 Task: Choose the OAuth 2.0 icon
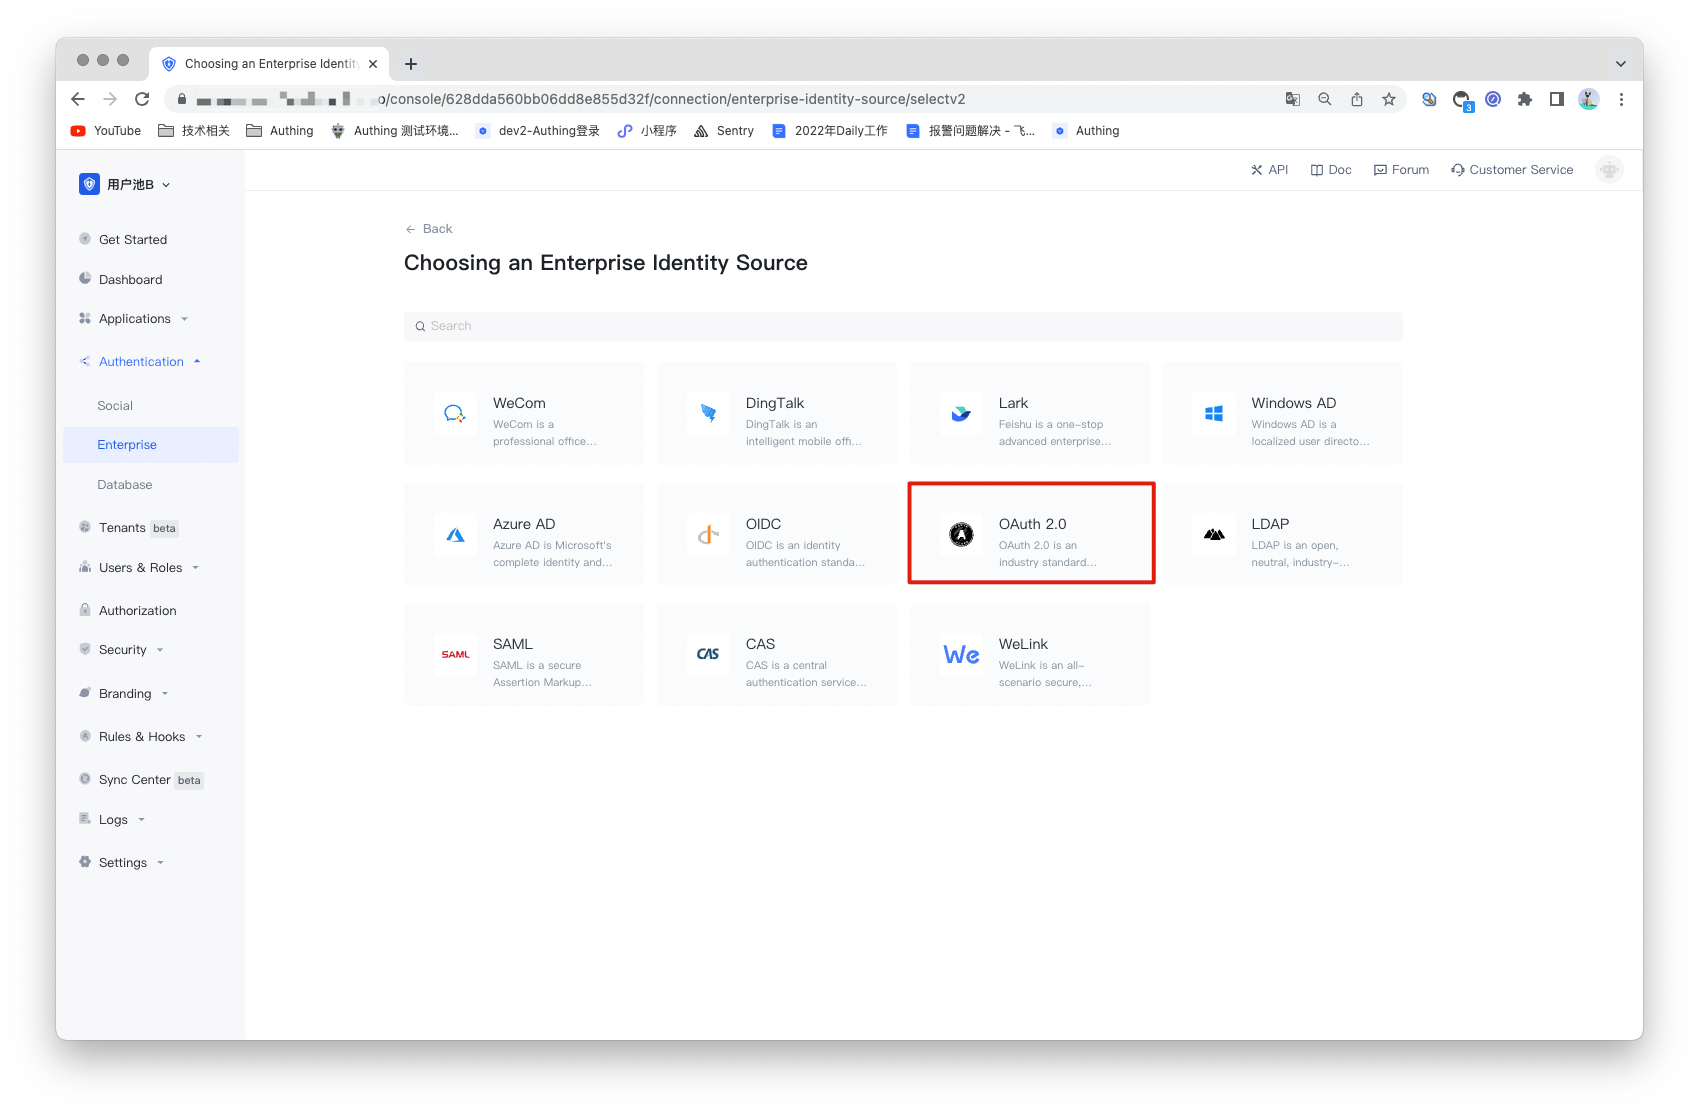click(x=961, y=535)
